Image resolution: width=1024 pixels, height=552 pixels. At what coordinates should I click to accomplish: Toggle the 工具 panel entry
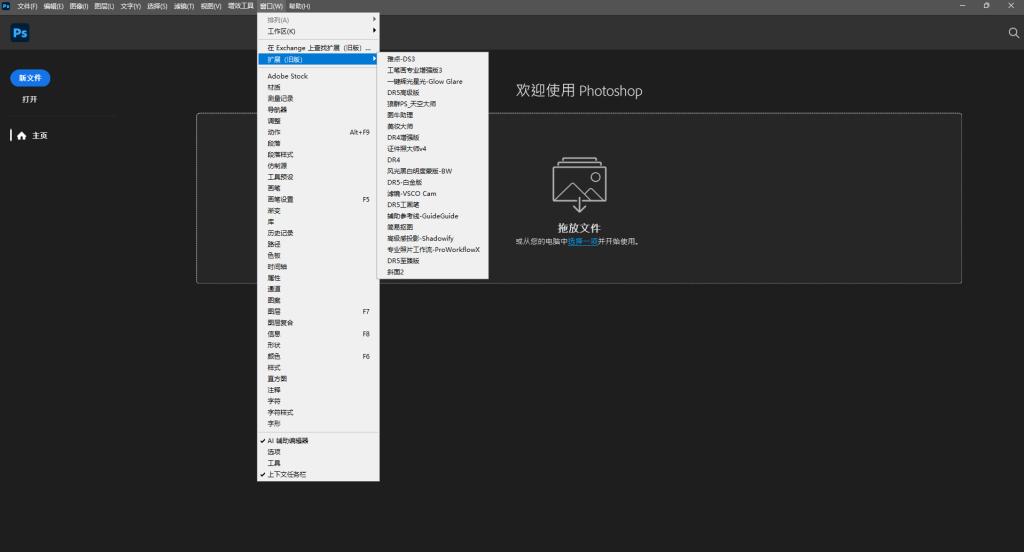(x=318, y=463)
